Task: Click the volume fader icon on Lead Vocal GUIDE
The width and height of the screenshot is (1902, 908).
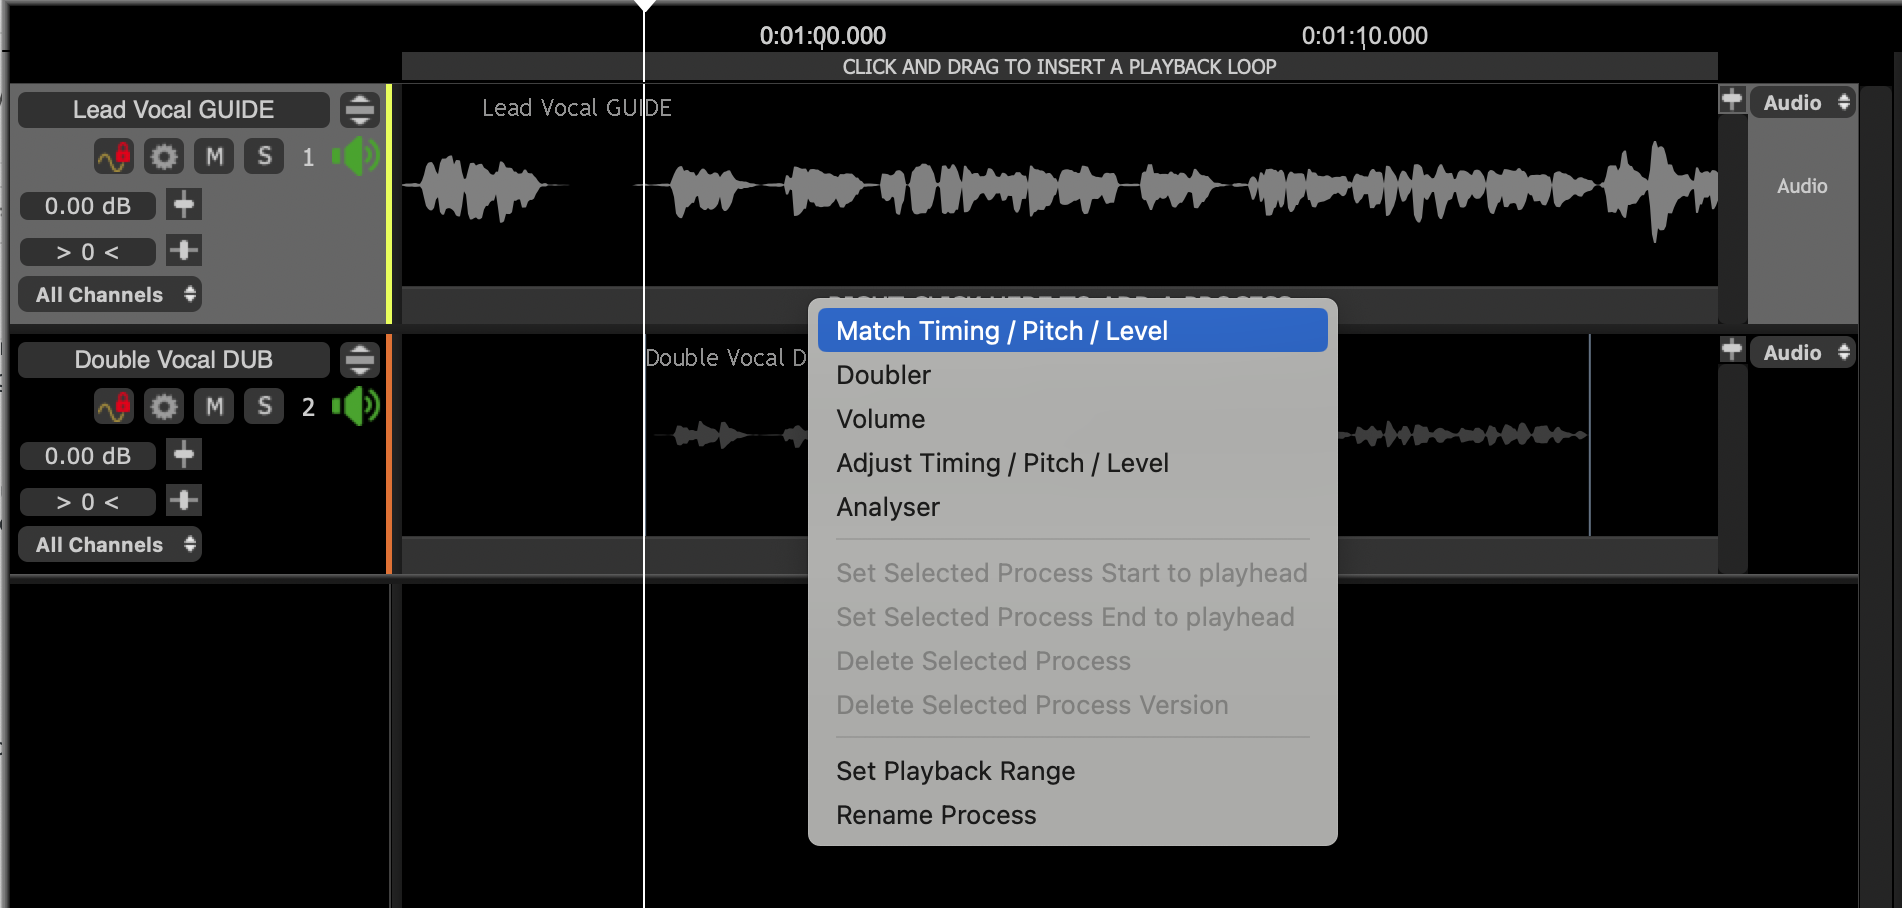Action: [184, 205]
